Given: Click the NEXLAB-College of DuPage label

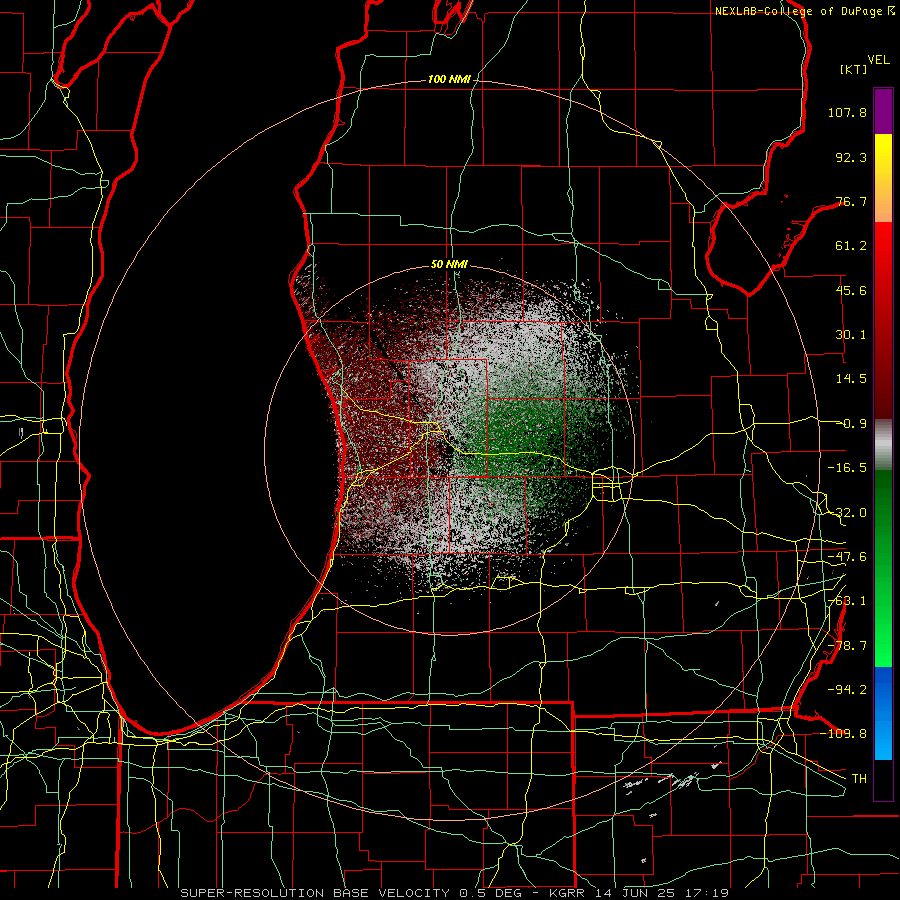Looking at the screenshot, I should coord(799,11).
